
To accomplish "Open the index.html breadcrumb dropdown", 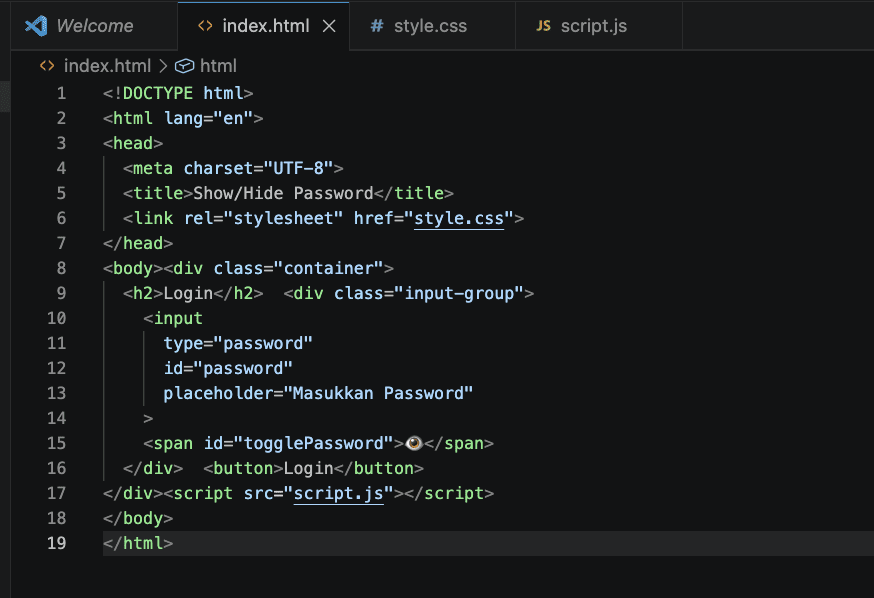I will [107, 66].
